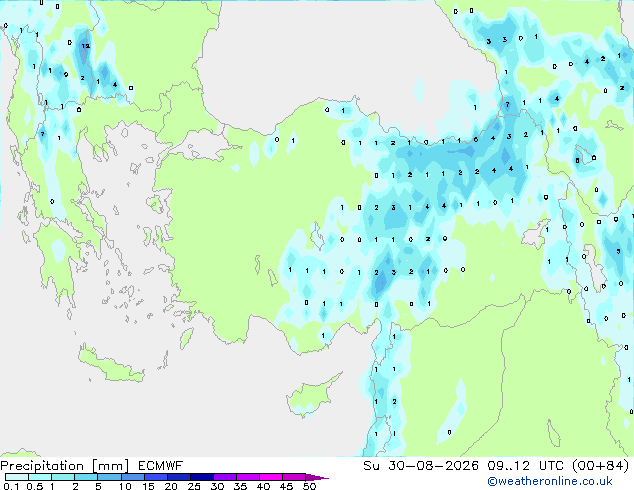Click the 20–25 mm dark blue legend swatch

178,477
